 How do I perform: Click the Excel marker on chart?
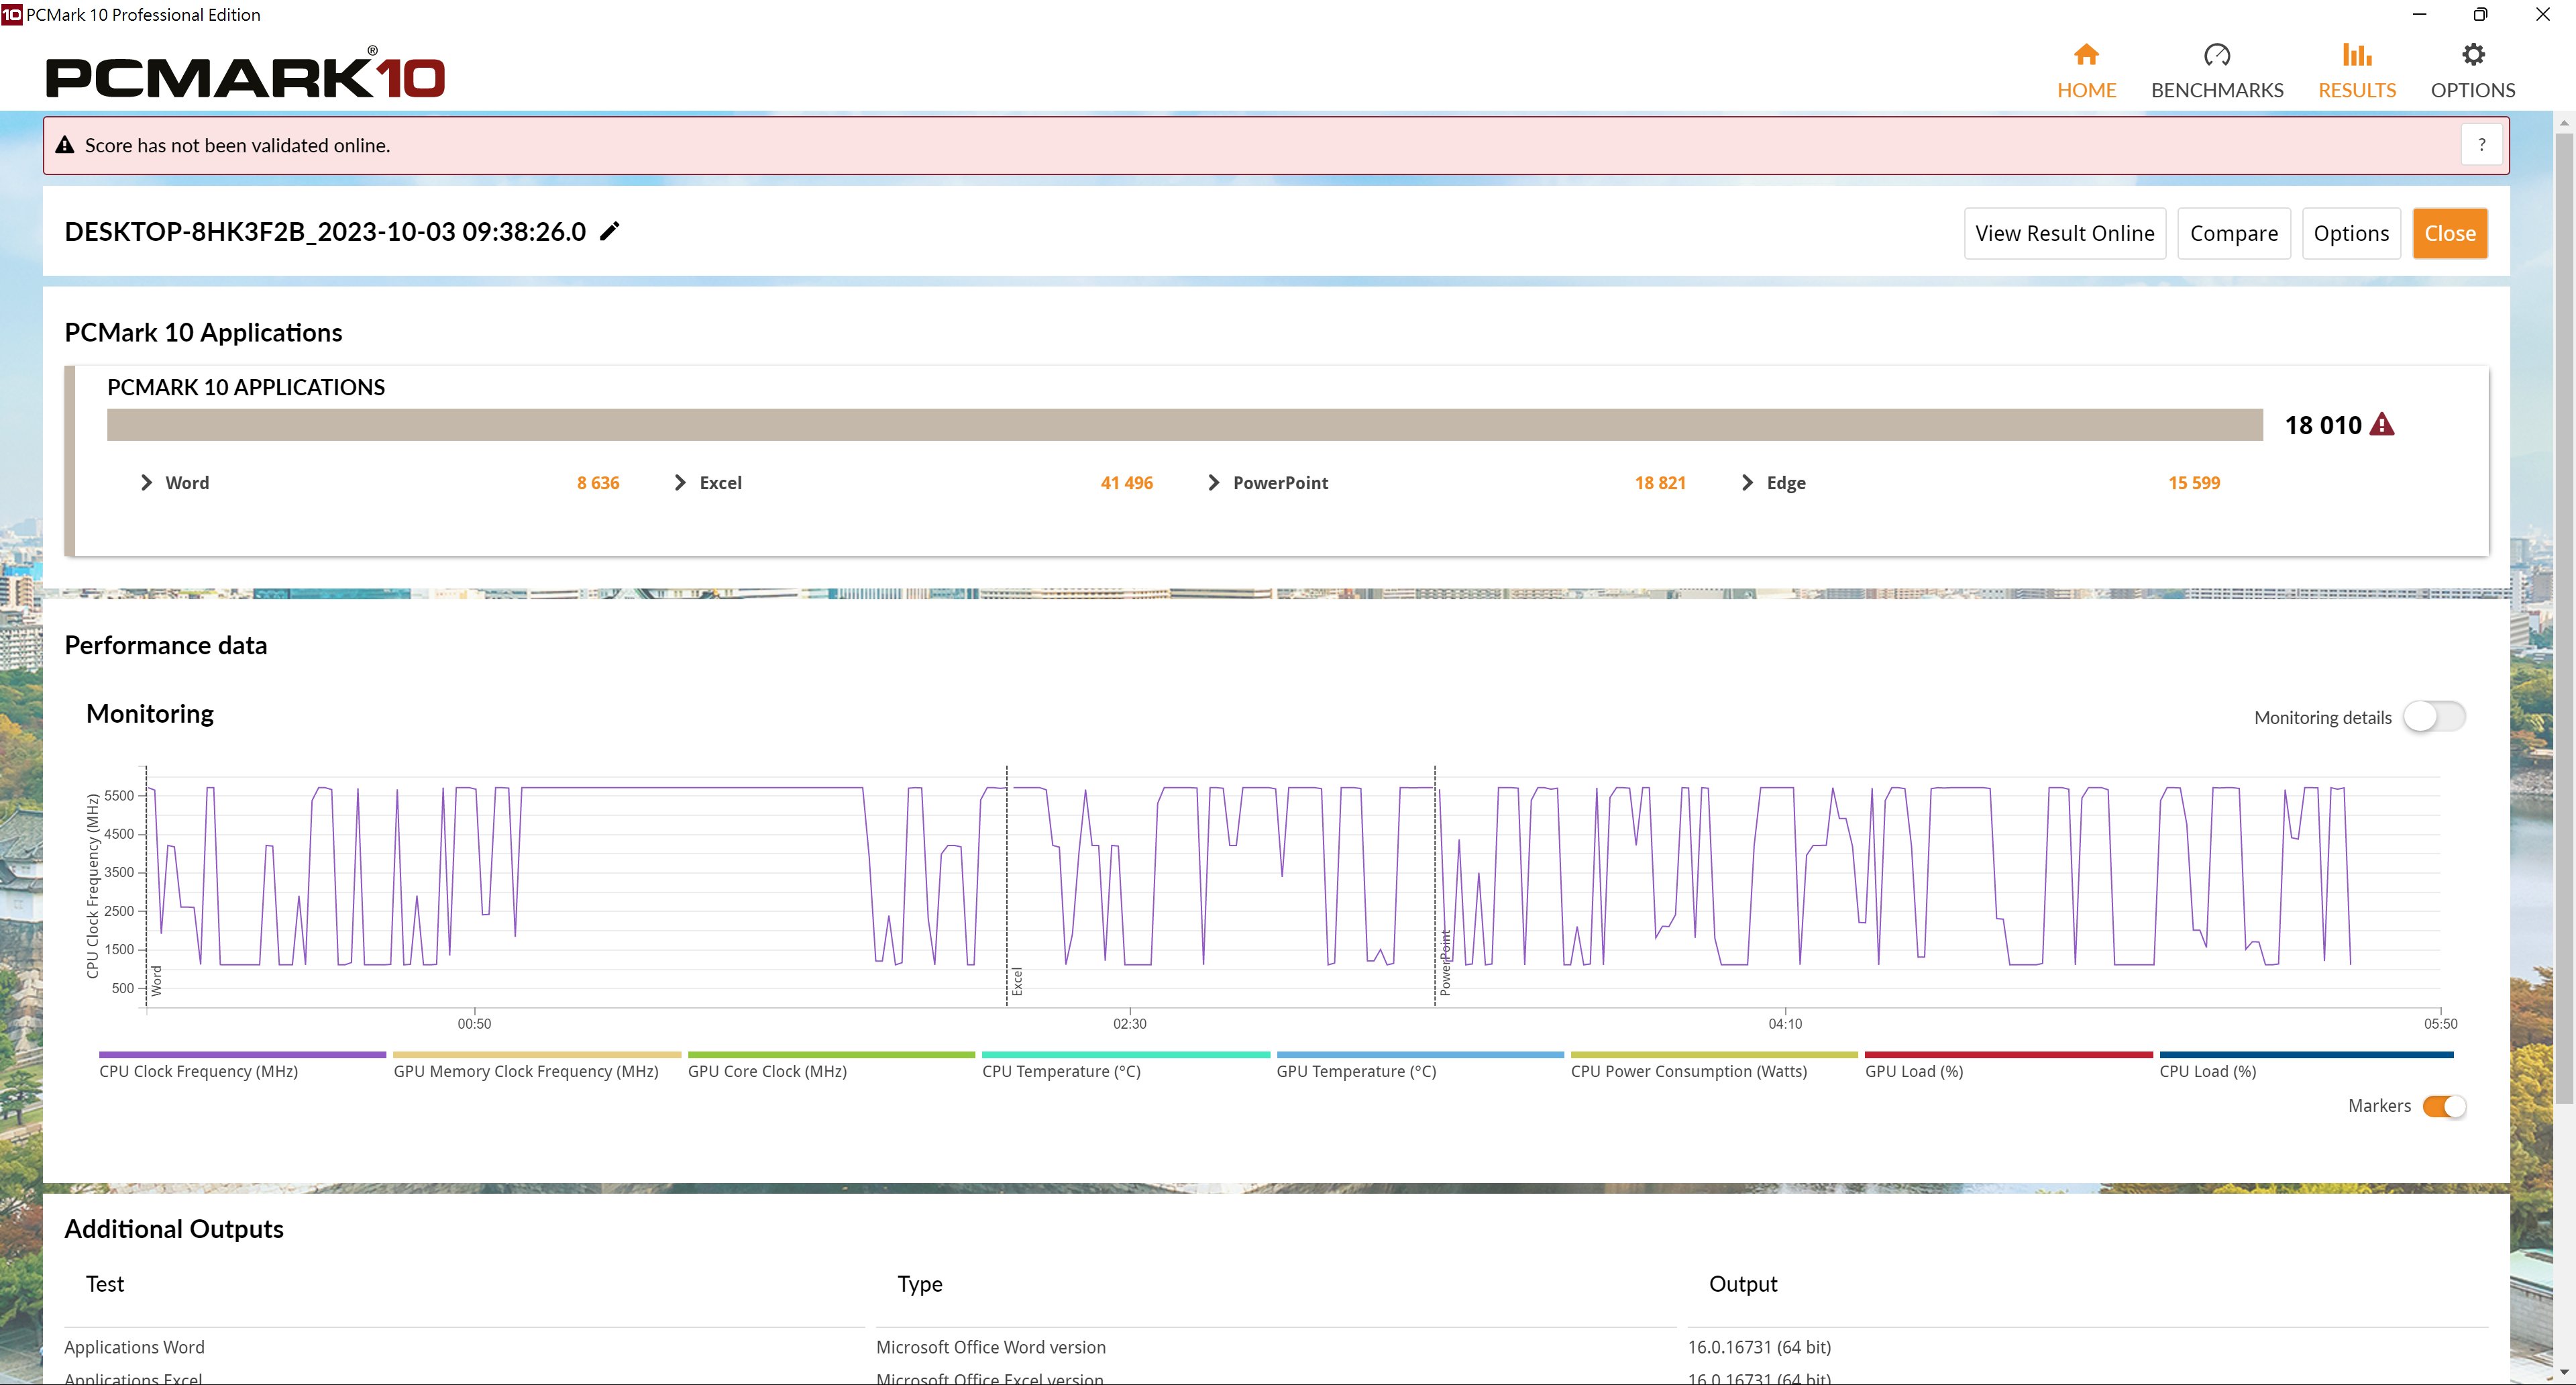point(1017,981)
